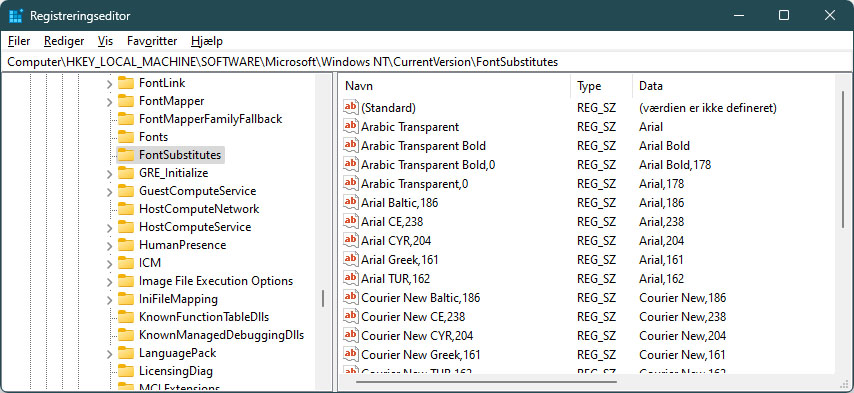Click the Registreringseditor app icon in title bar

point(16,16)
